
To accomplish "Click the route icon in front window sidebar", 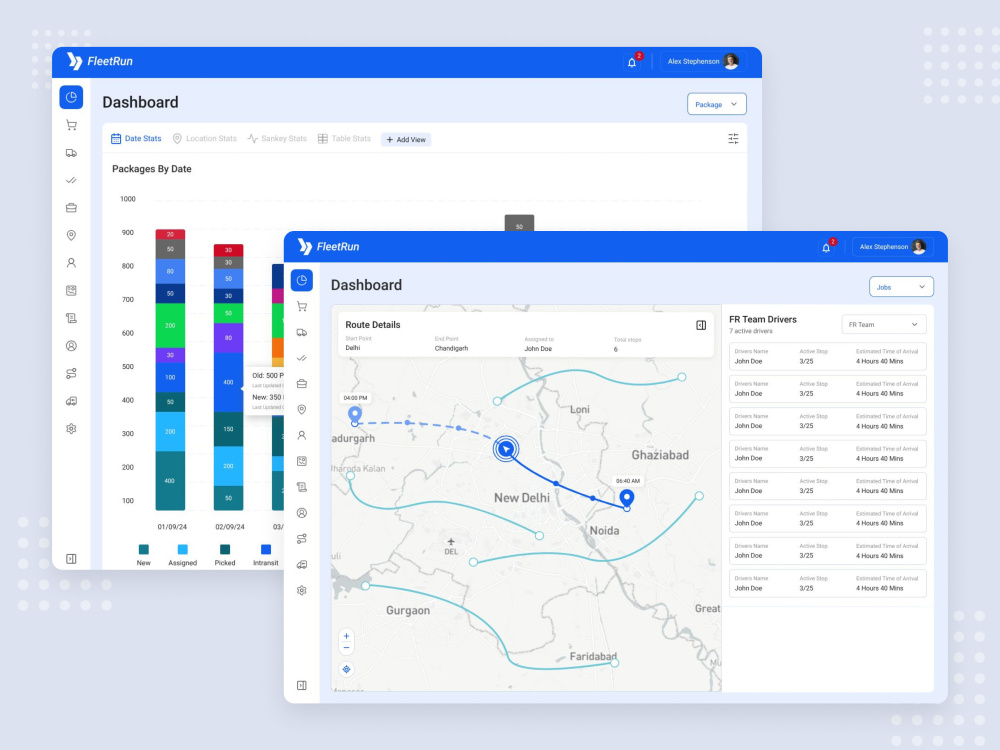I will pyautogui.click(x=302, y=539).
